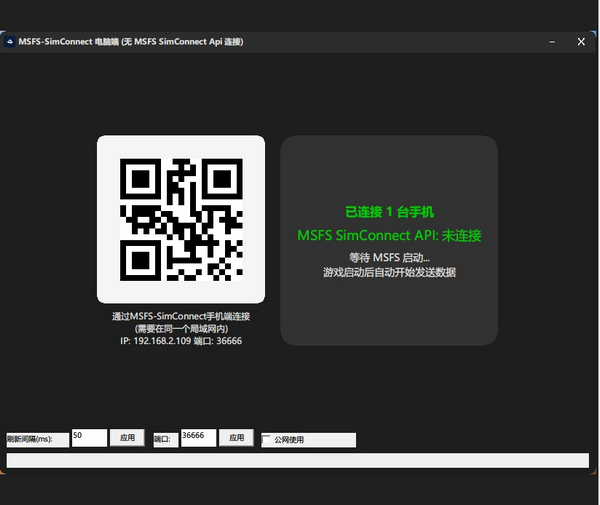Screen dimensions: 600x505
Task: Click the 已连接 1 台手机 status text
Action: [x=390, y=212]
